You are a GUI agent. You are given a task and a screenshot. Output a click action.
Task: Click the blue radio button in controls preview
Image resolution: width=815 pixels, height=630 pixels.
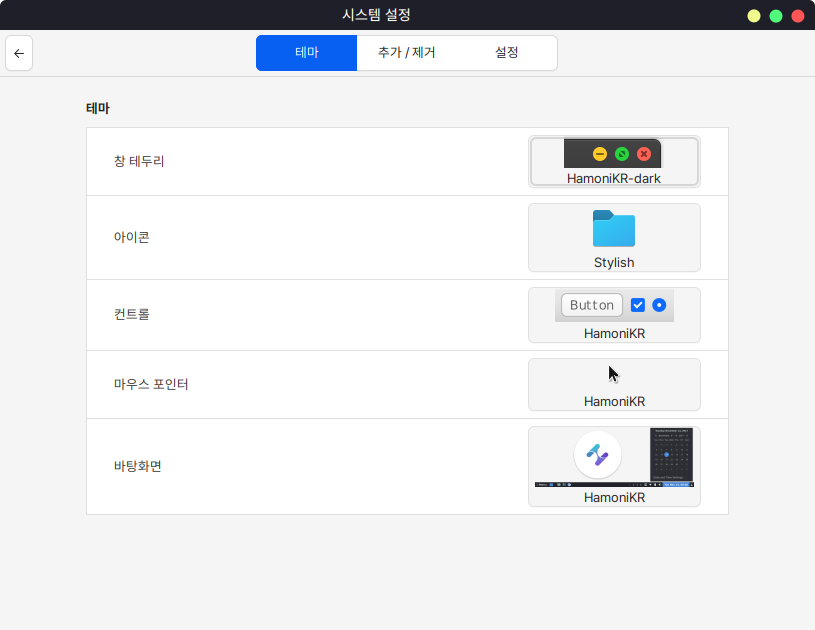tap(659, 305)
